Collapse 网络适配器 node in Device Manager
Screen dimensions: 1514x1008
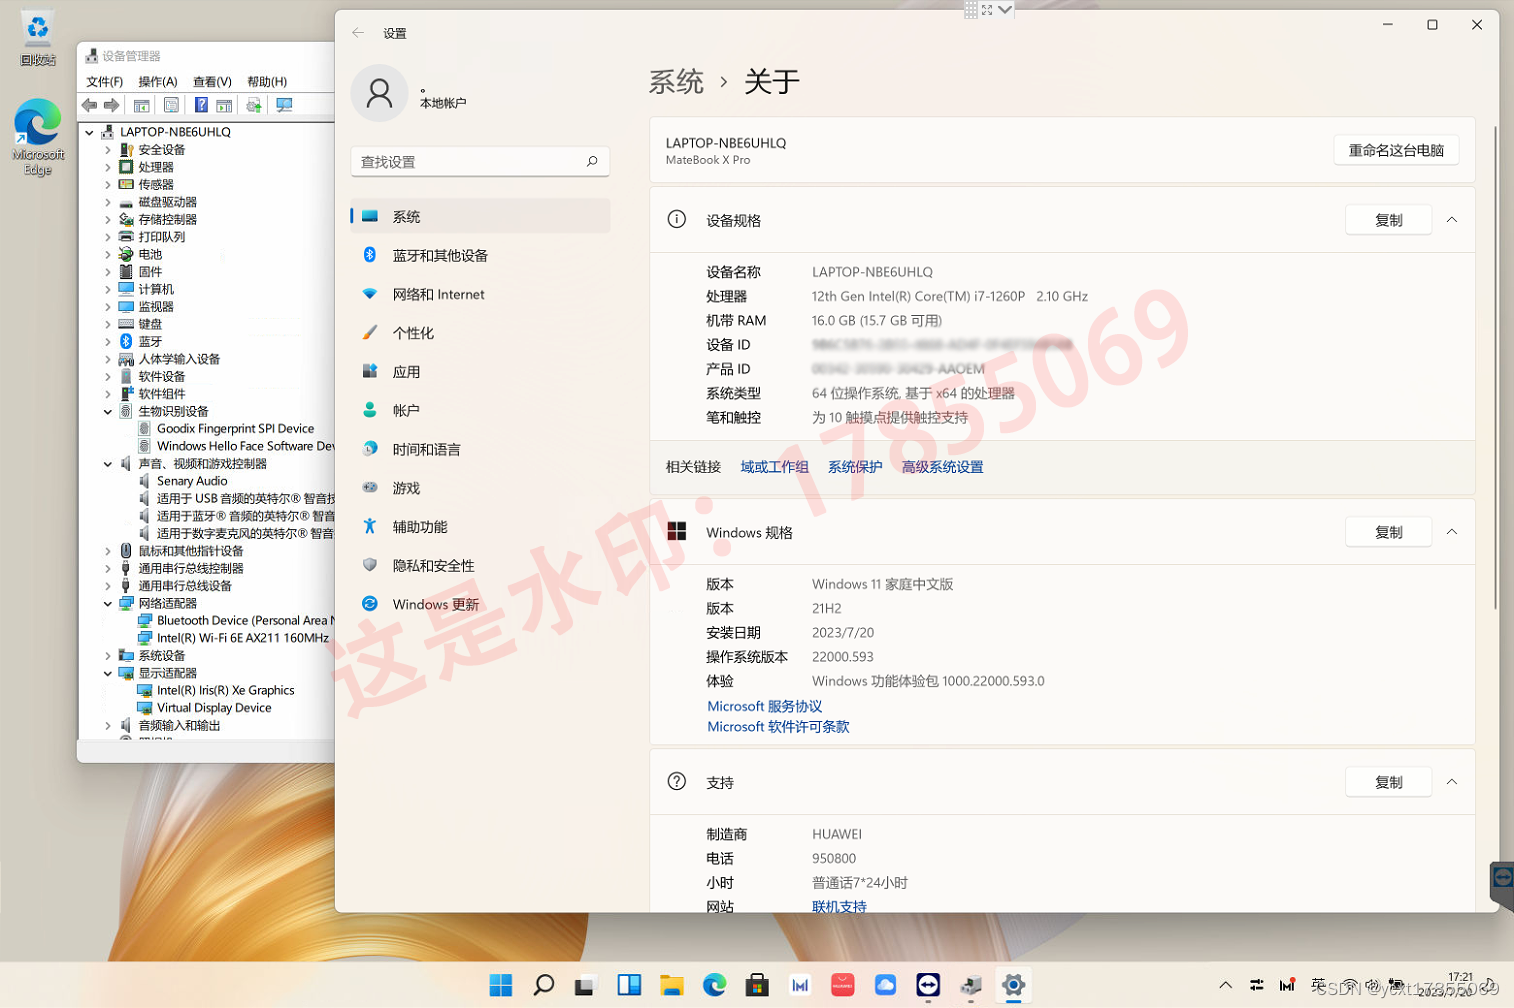pos(108,603)
